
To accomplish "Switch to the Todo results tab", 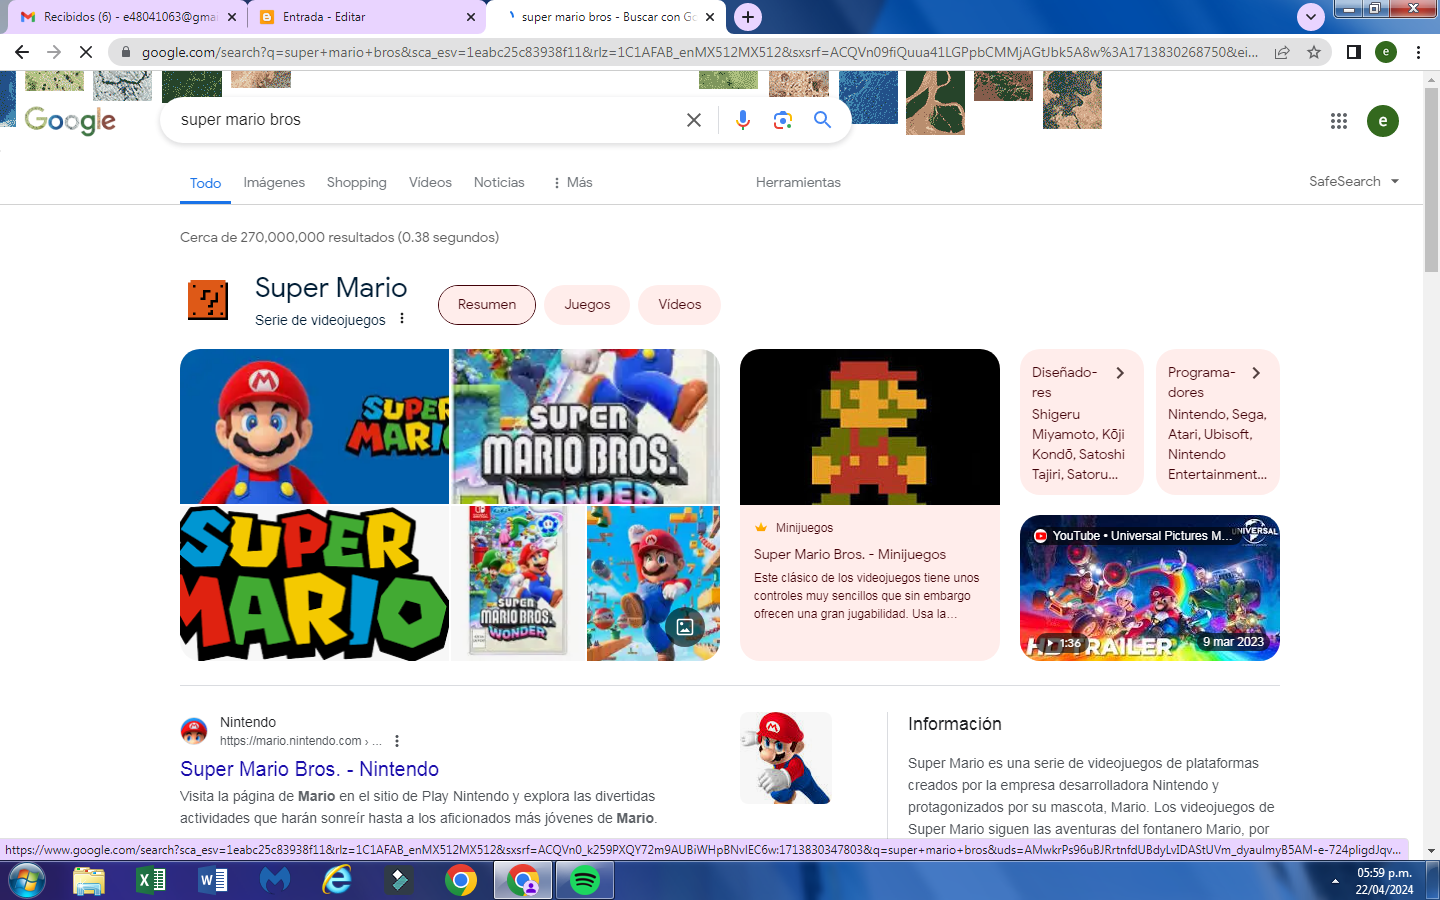I will [x=205, y=183].
